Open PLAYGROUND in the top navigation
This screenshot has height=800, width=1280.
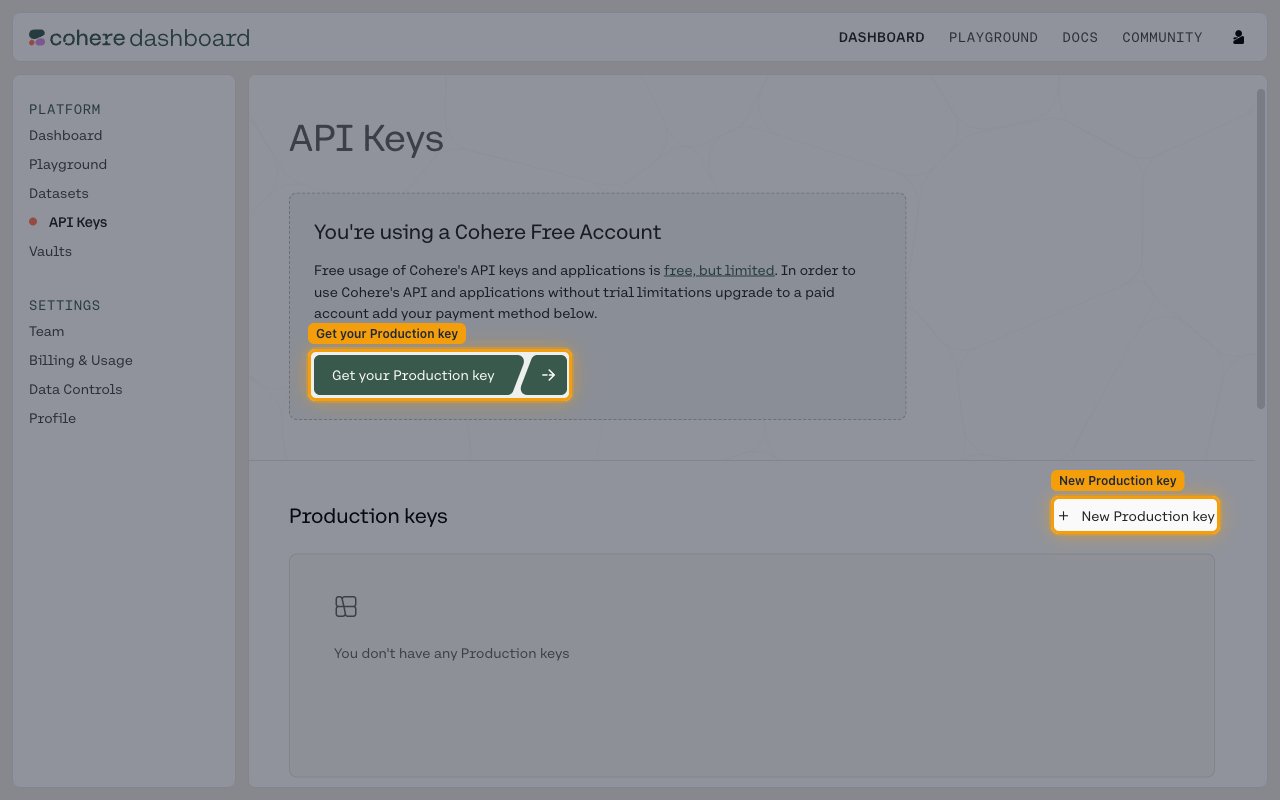993,37
